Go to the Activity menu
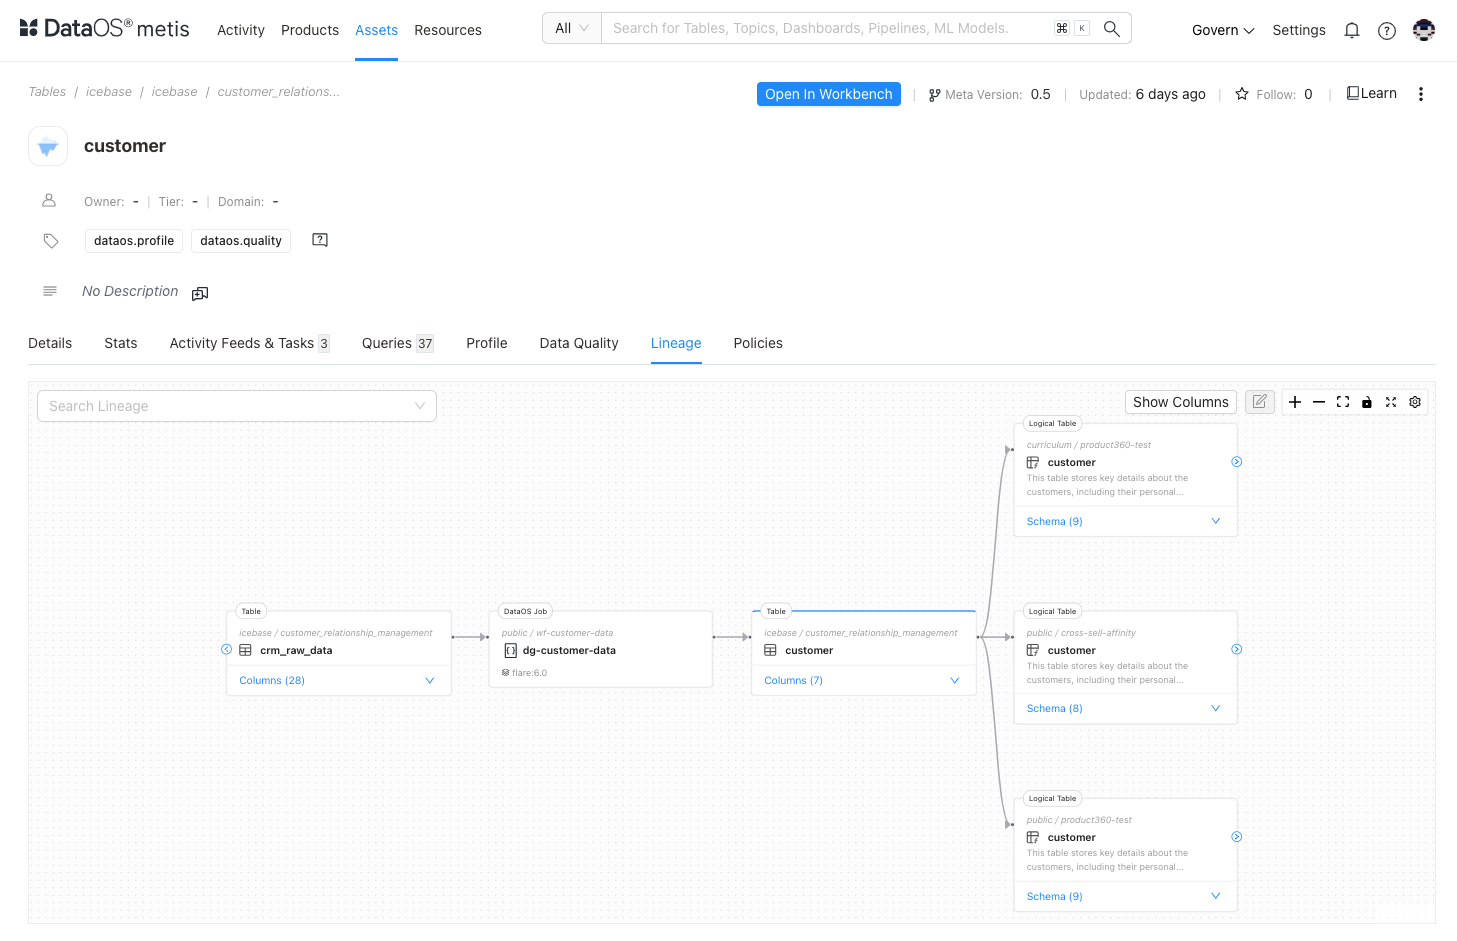The width and height of the screenshot is (1457, 941). tap(241, 31)
